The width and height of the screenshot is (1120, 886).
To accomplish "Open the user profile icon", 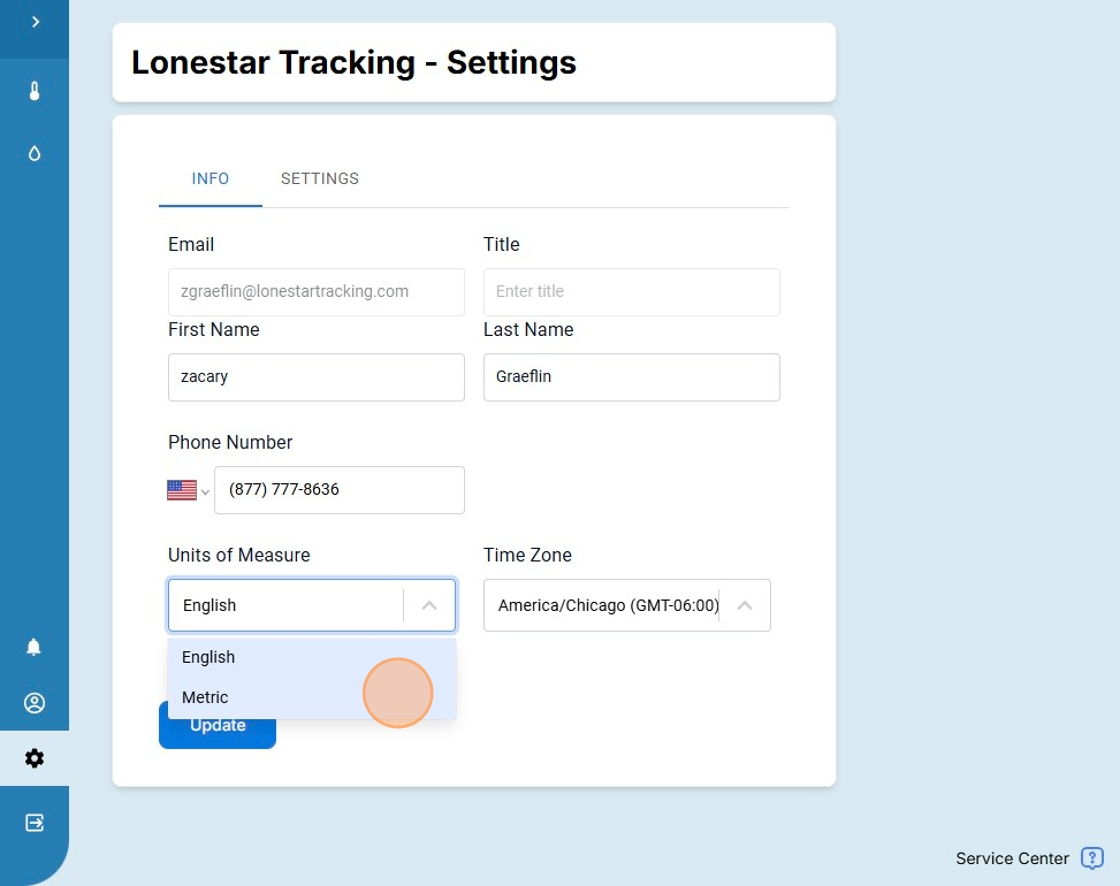I will click(34, 703).
